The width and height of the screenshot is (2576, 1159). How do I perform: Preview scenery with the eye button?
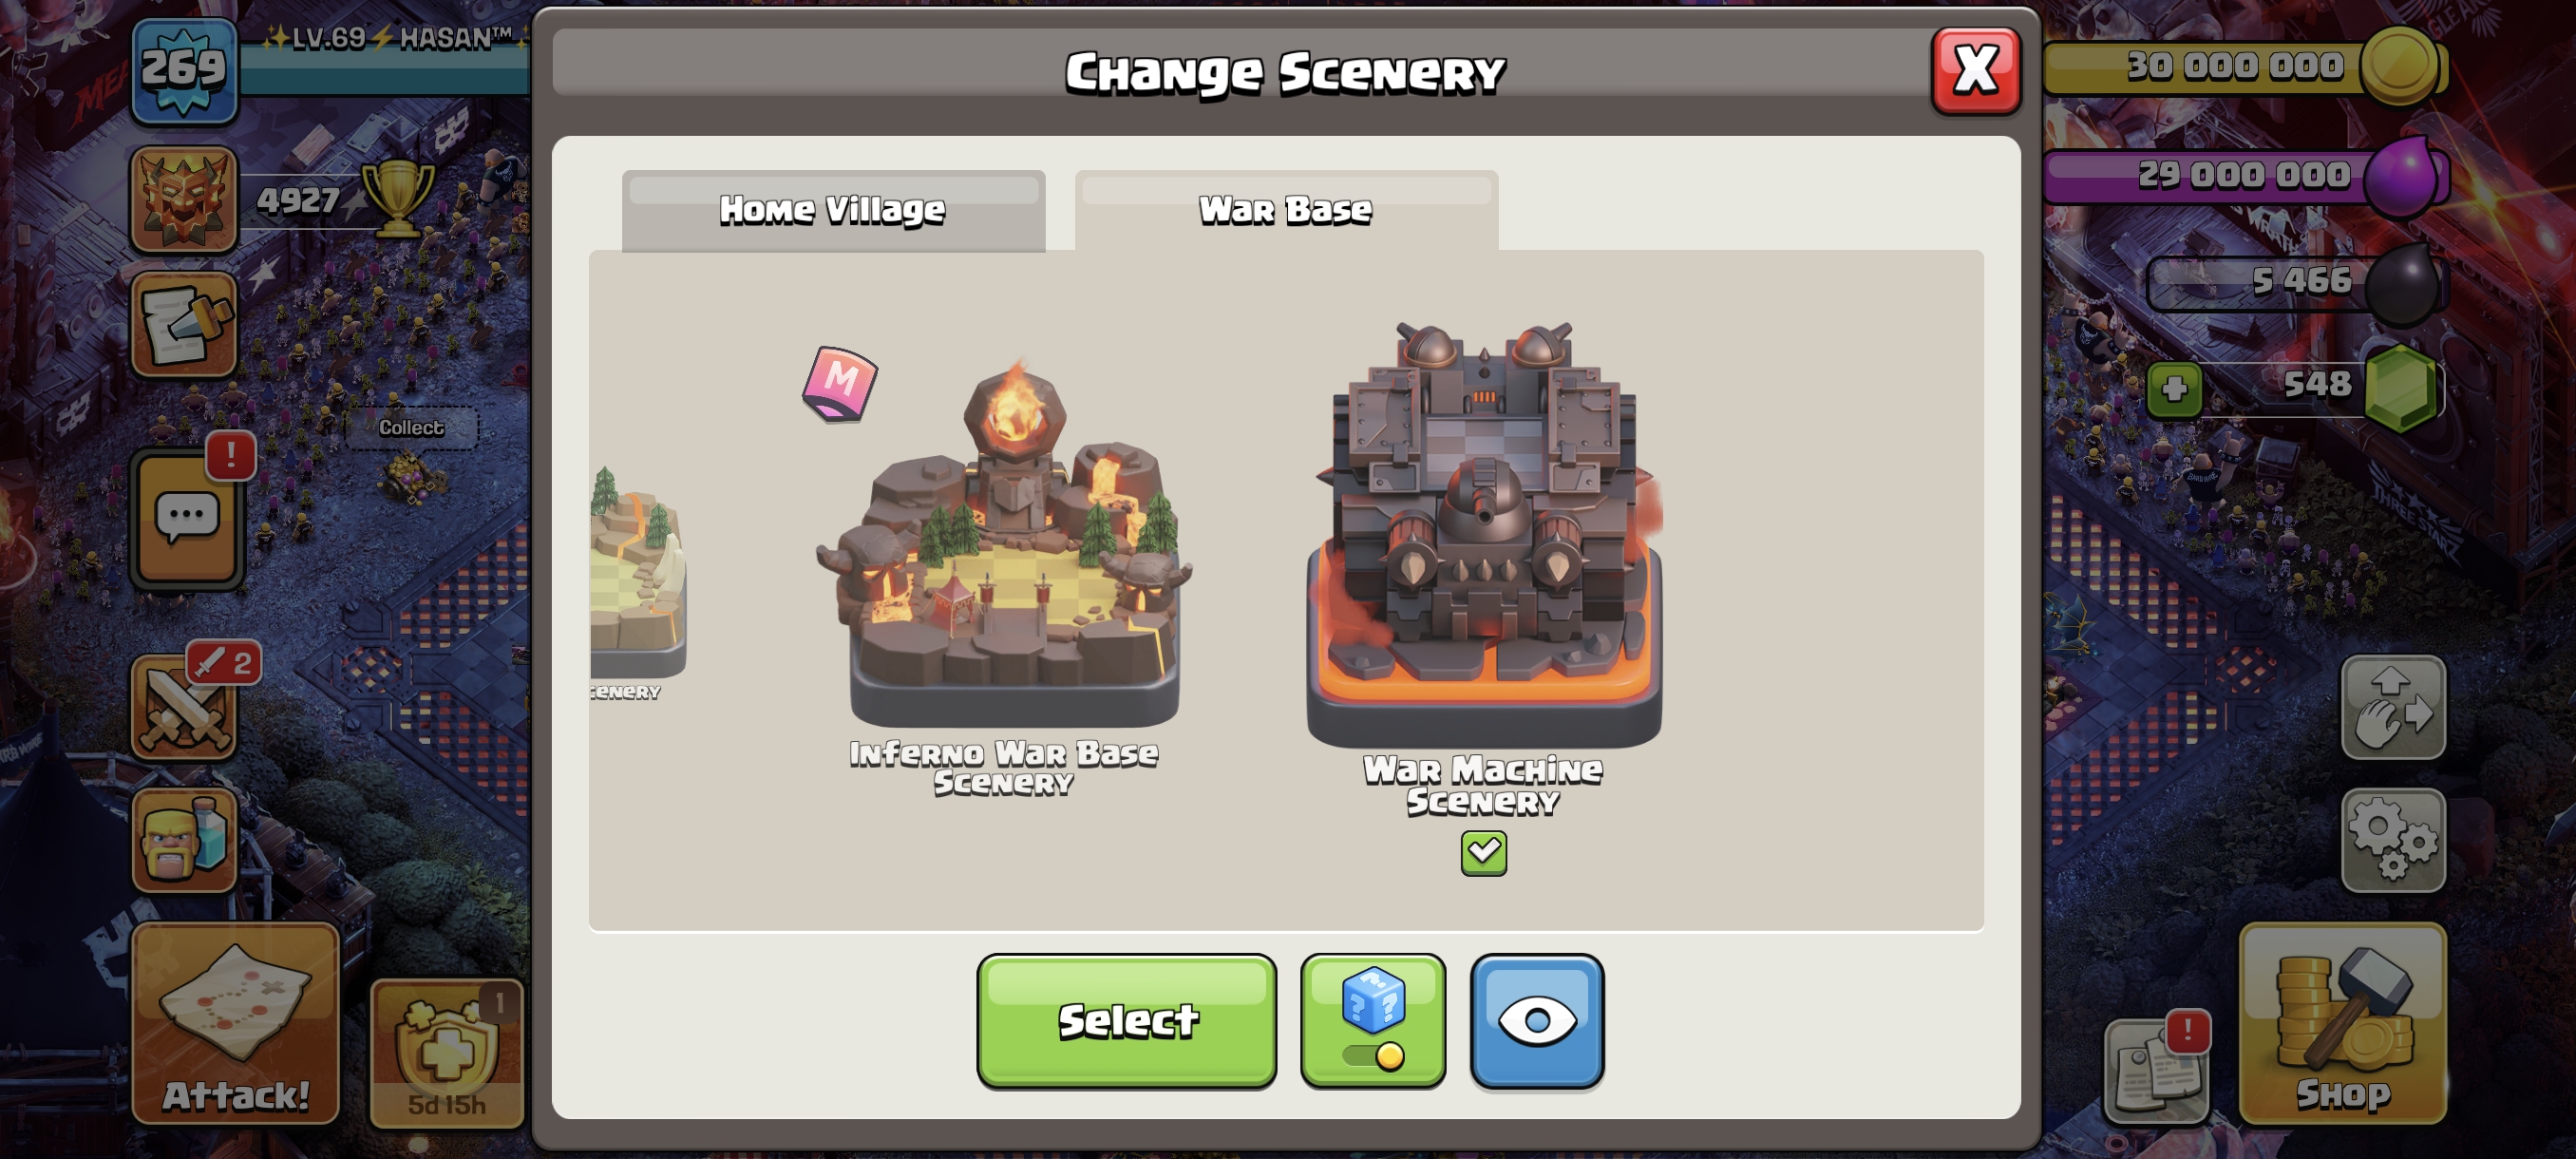pyautogui.click(x=1537, y=1021)
